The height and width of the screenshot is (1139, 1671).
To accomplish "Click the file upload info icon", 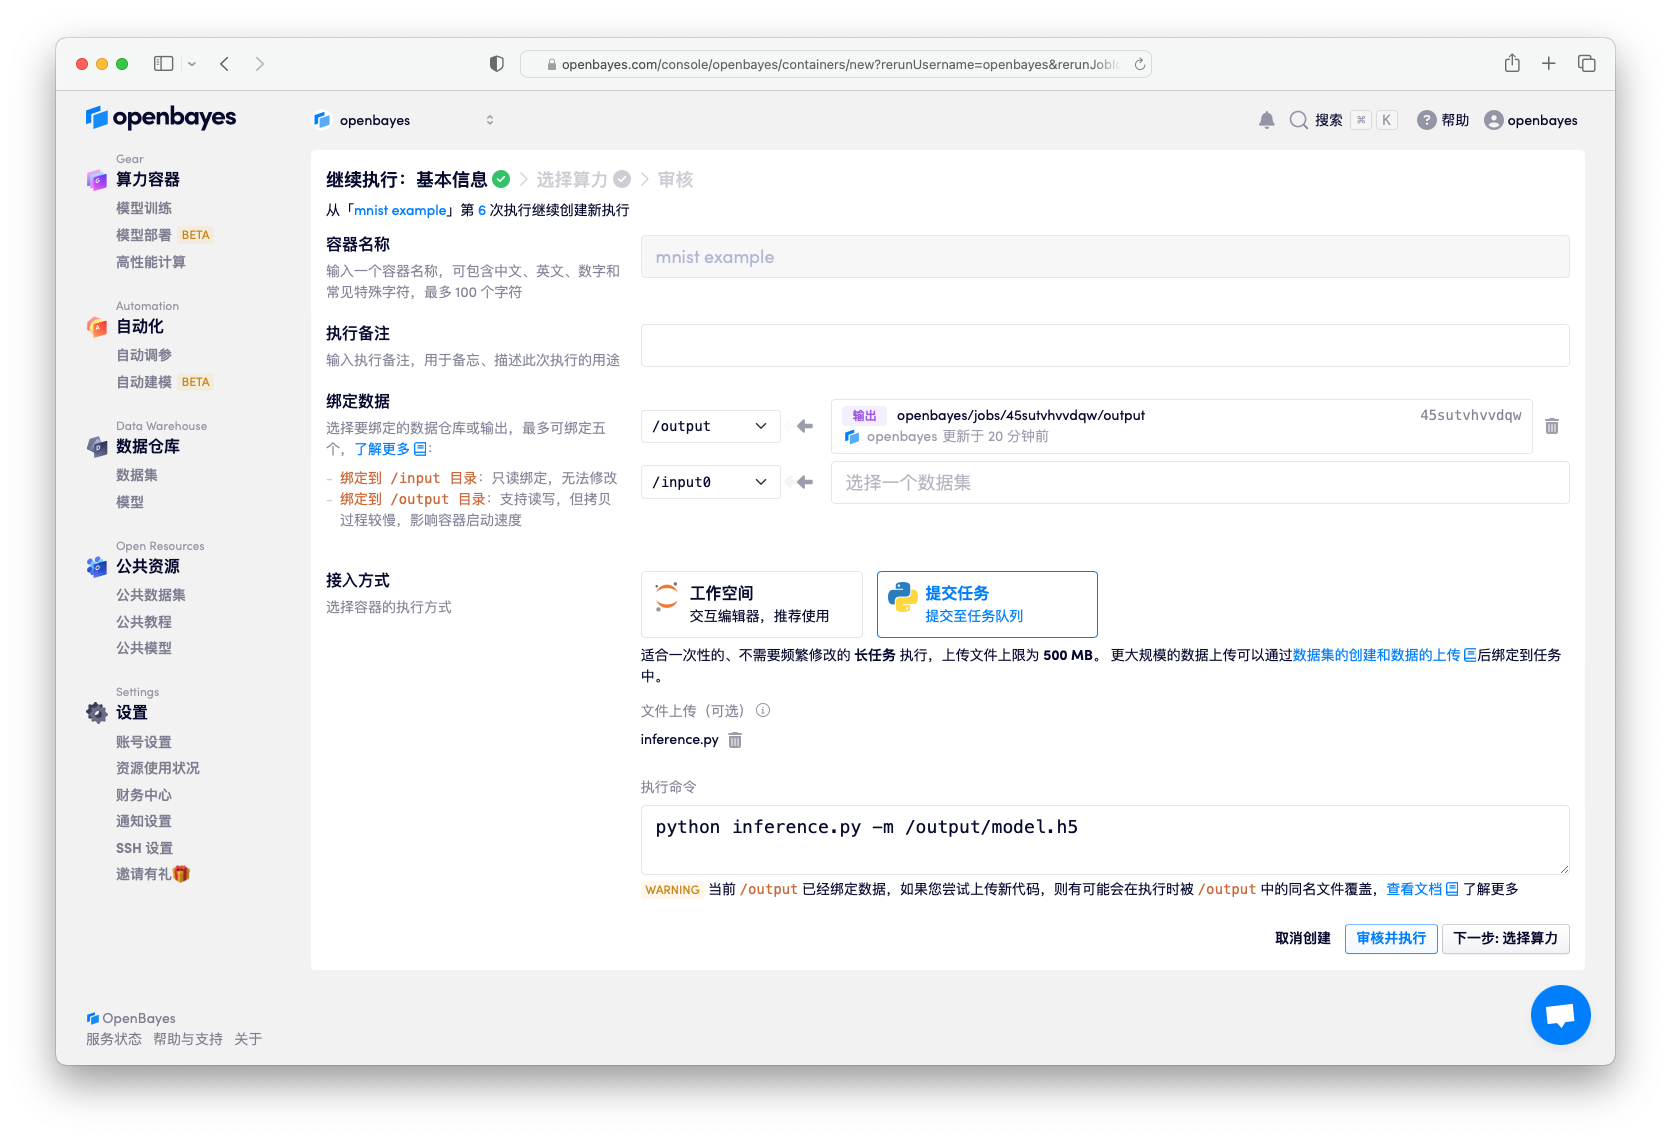I will (x=763, y=711).
